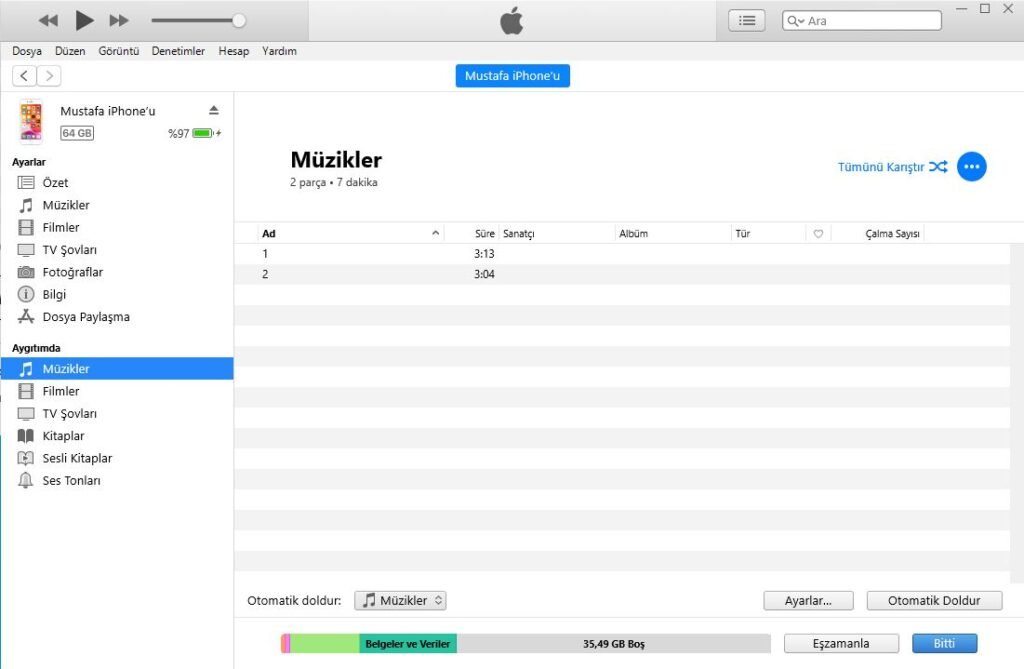Click the Ayarlar... button

(x=808, y=600)
